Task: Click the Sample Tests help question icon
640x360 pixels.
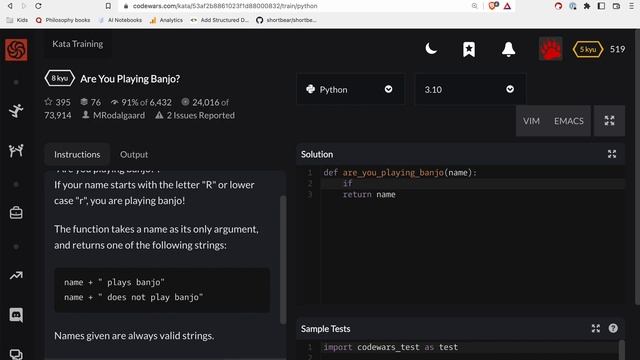Action: point(613,328)
